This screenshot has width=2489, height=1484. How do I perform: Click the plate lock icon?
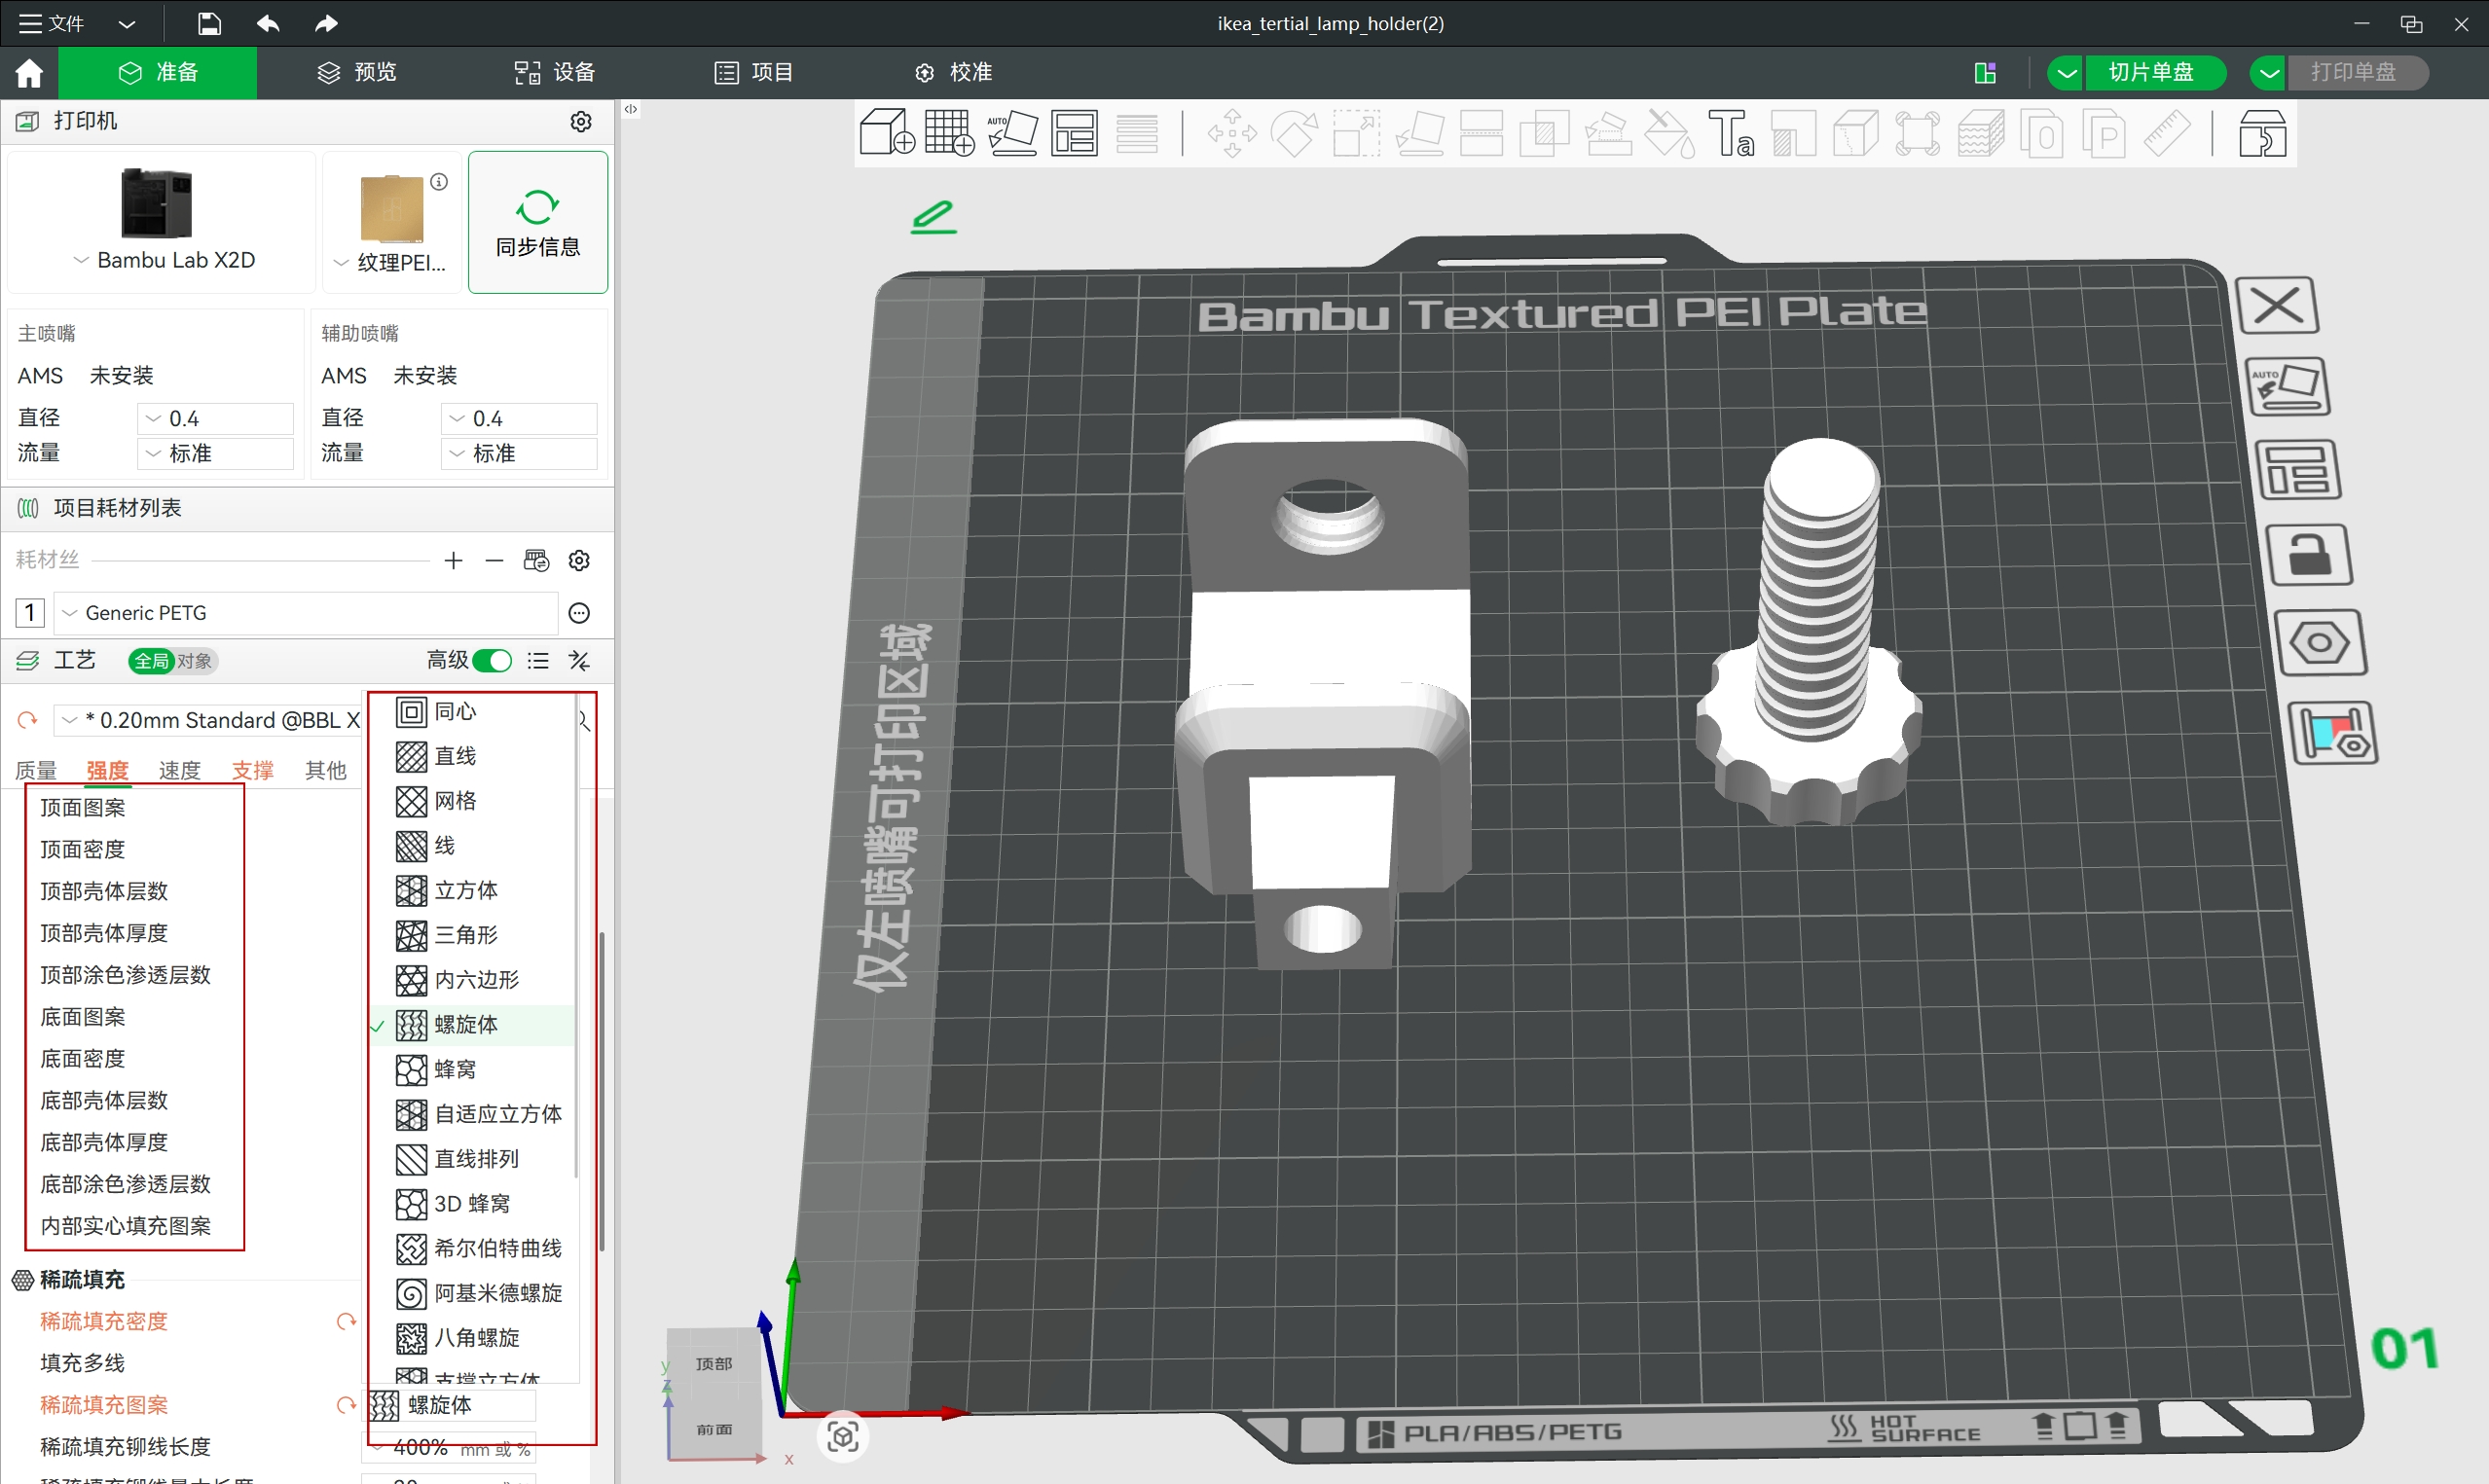[2309, 555]
